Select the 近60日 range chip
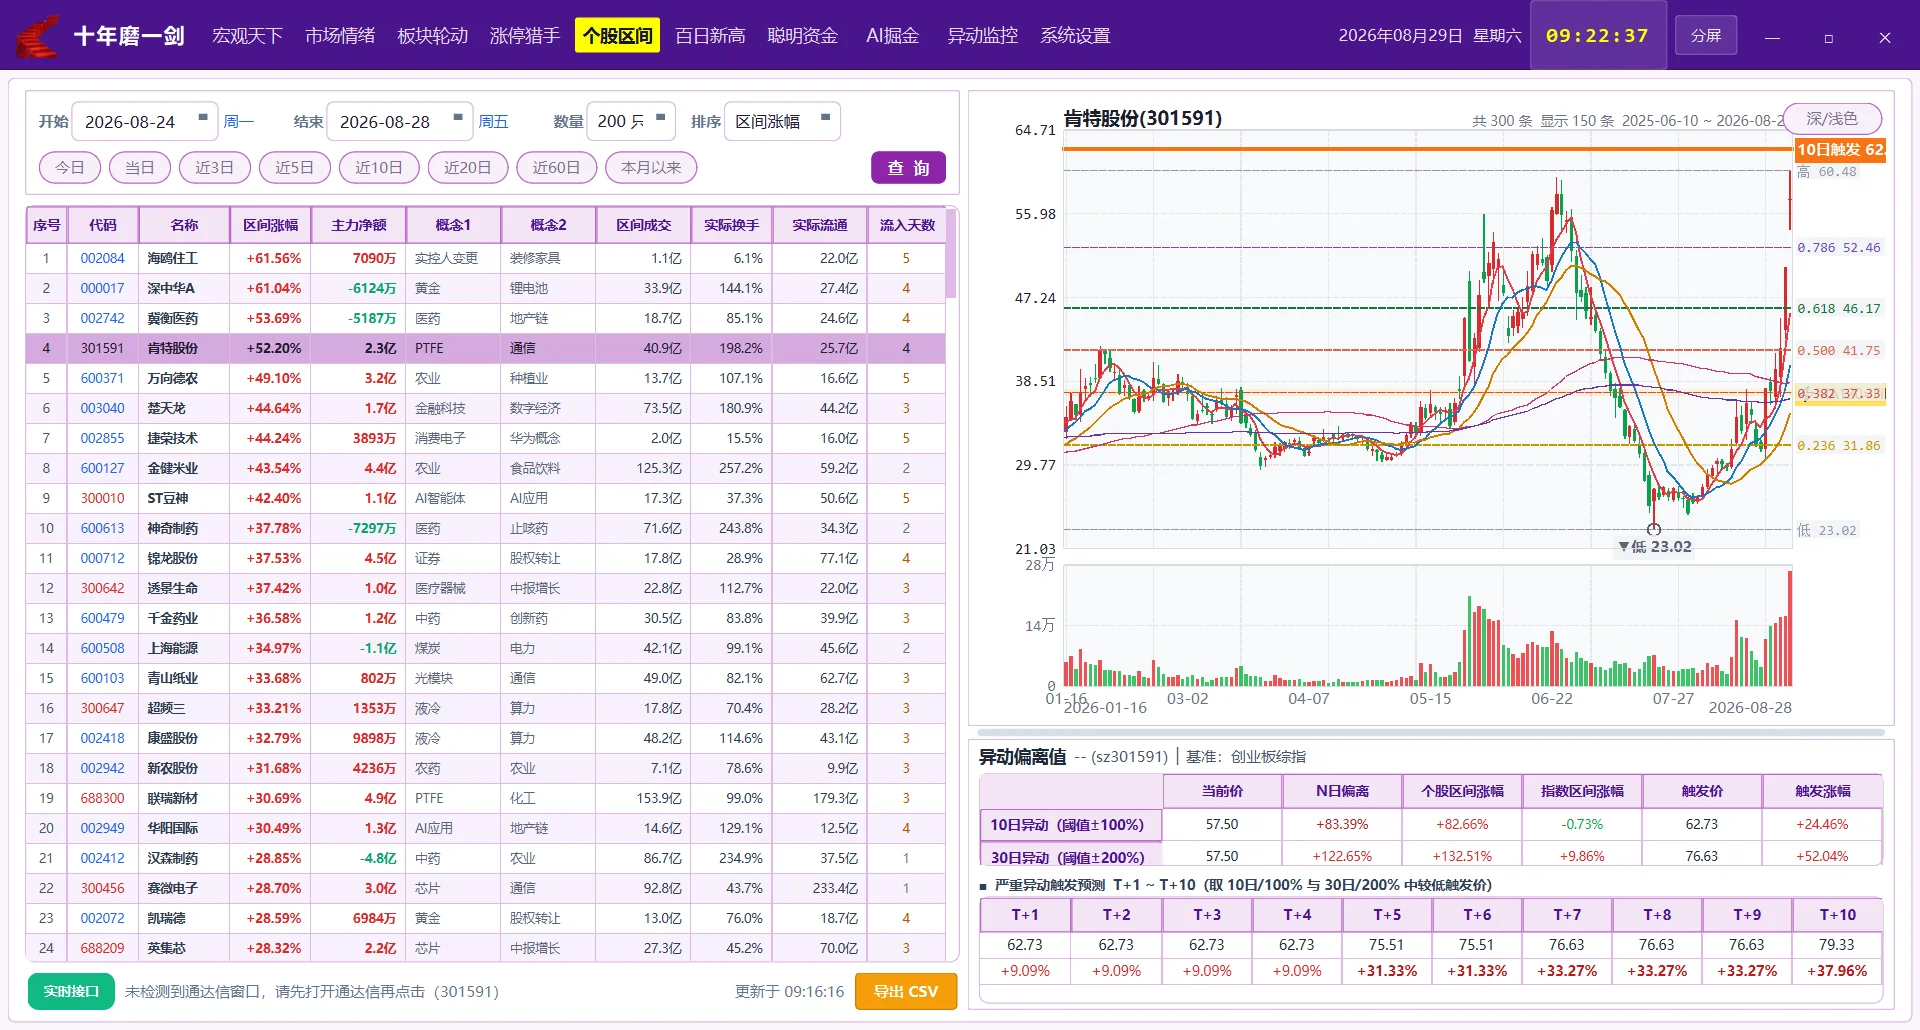Screen dimensions: 1920x1030 556,168
